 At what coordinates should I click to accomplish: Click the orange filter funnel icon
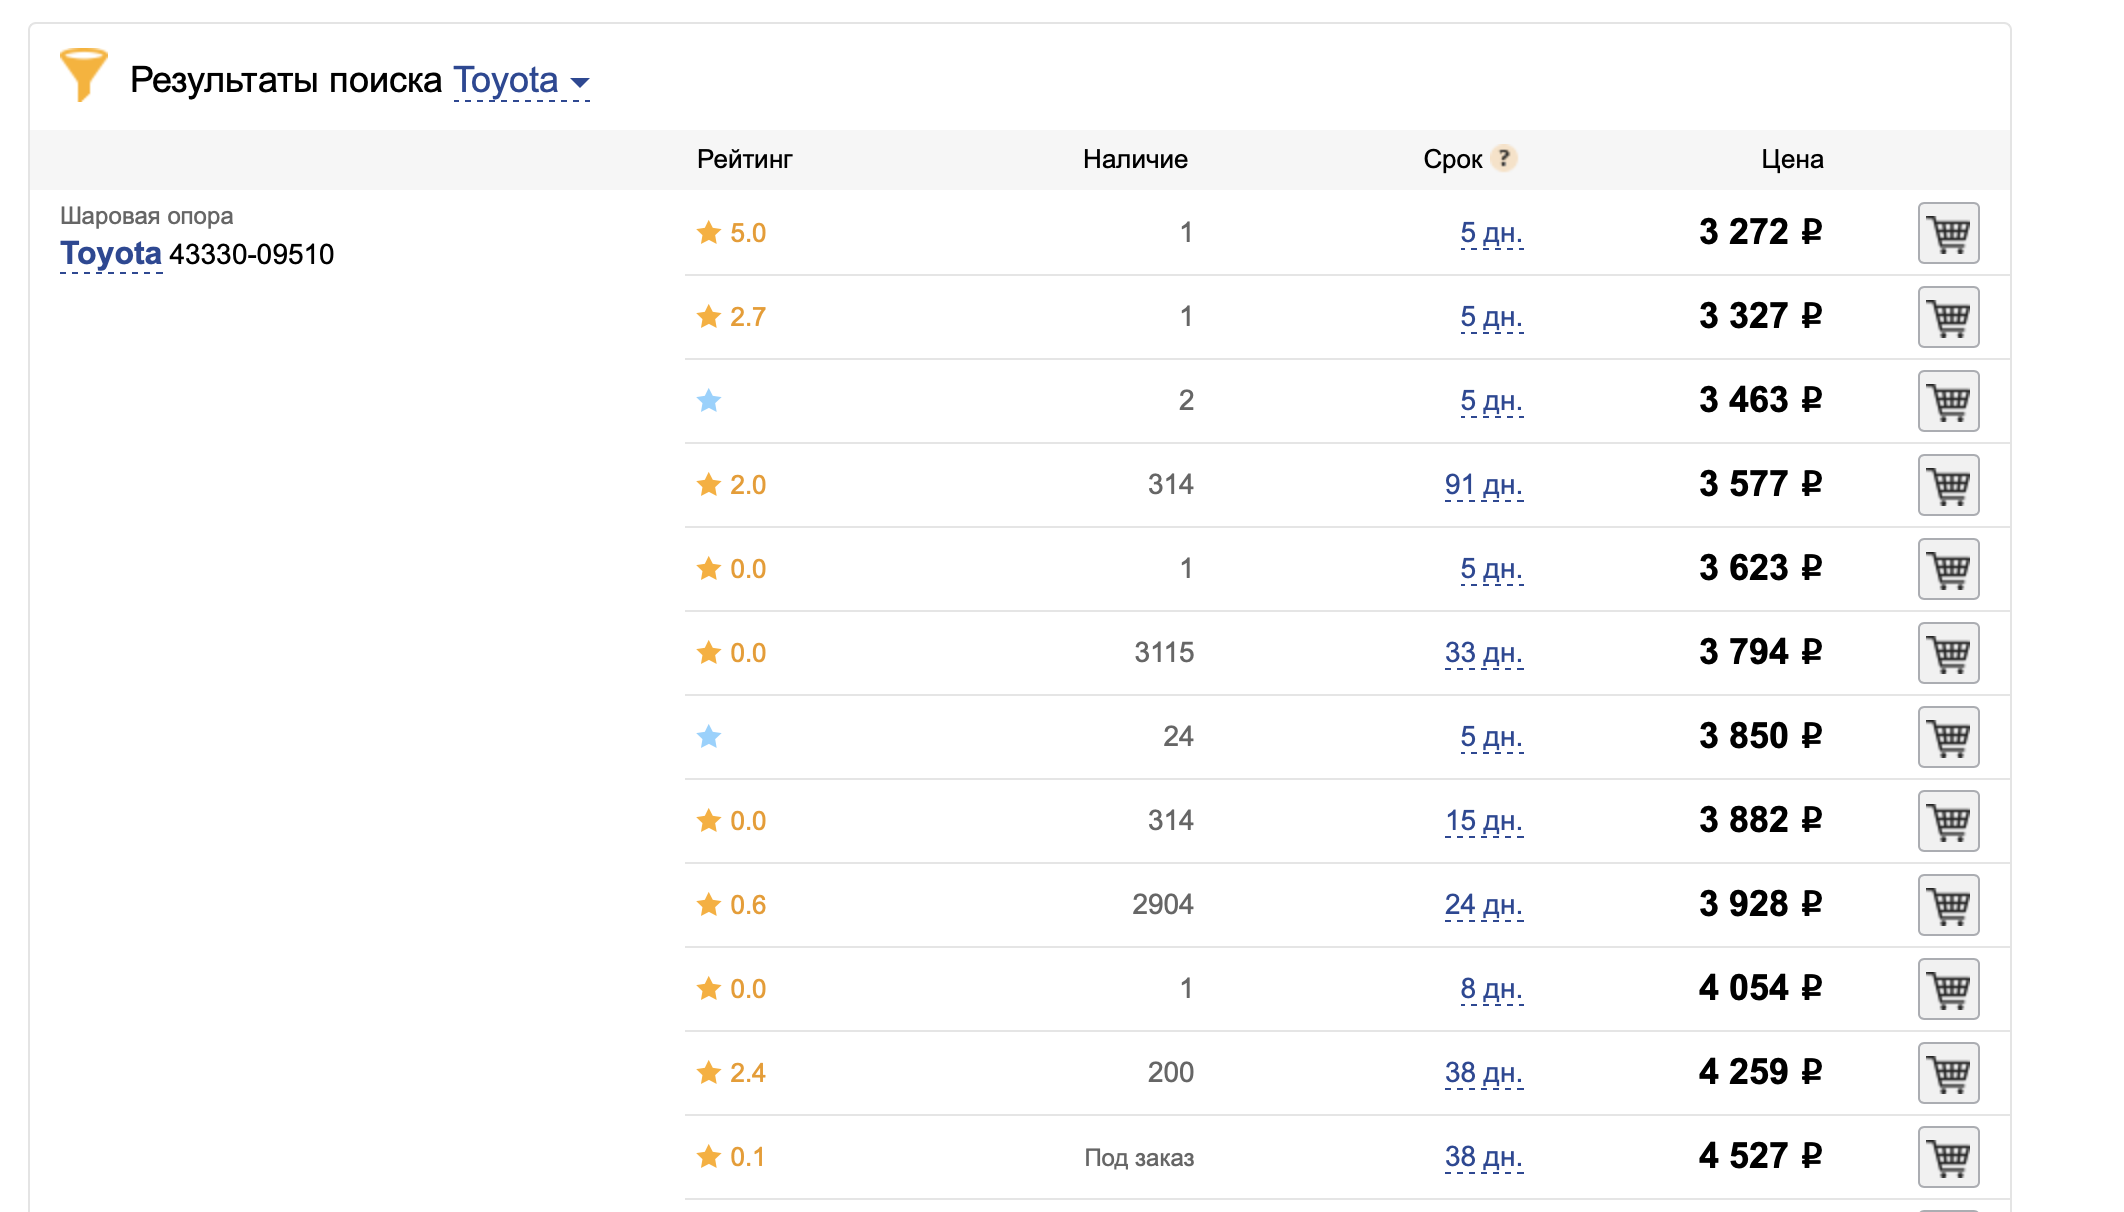click(x=83, y=75)
